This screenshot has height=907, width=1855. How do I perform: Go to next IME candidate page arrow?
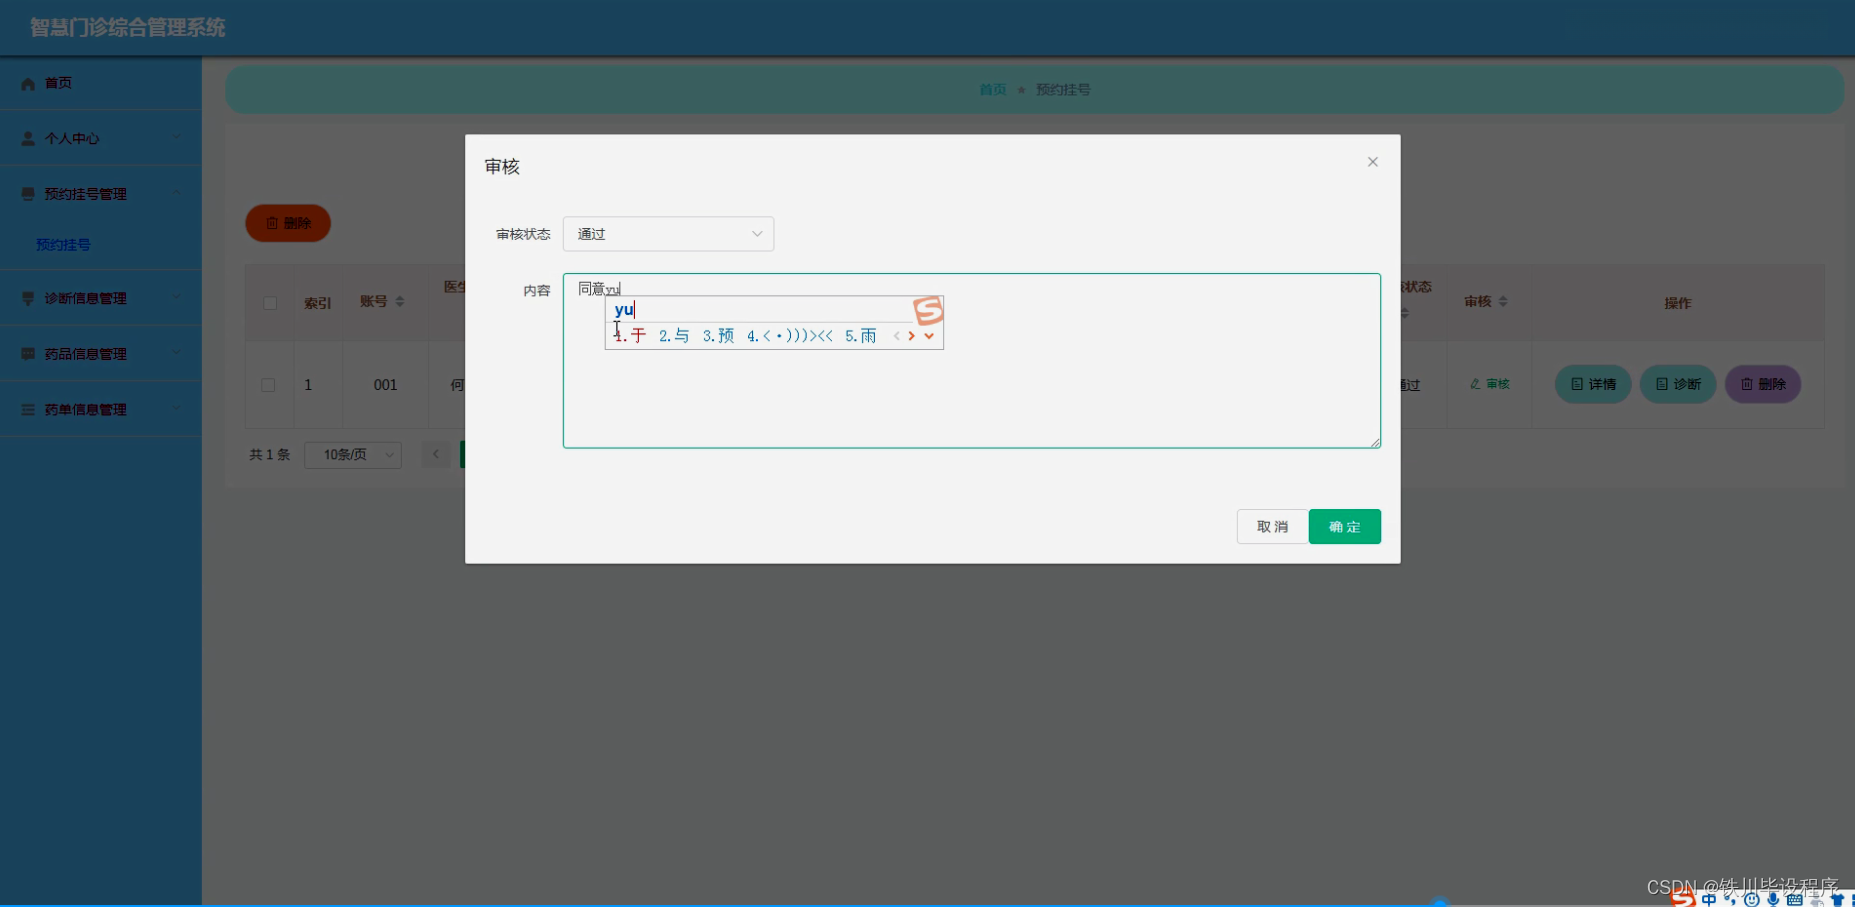[x=911, y=336]
